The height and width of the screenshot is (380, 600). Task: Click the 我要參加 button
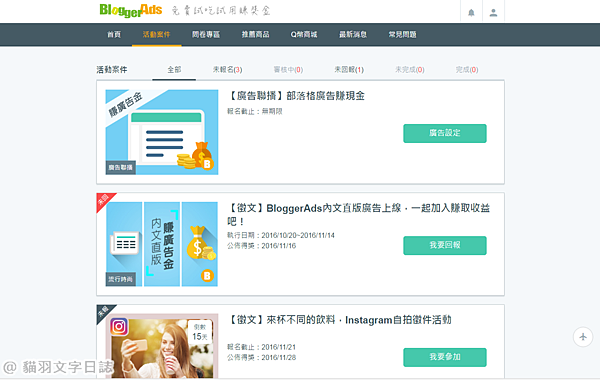[x=445, y=357]
